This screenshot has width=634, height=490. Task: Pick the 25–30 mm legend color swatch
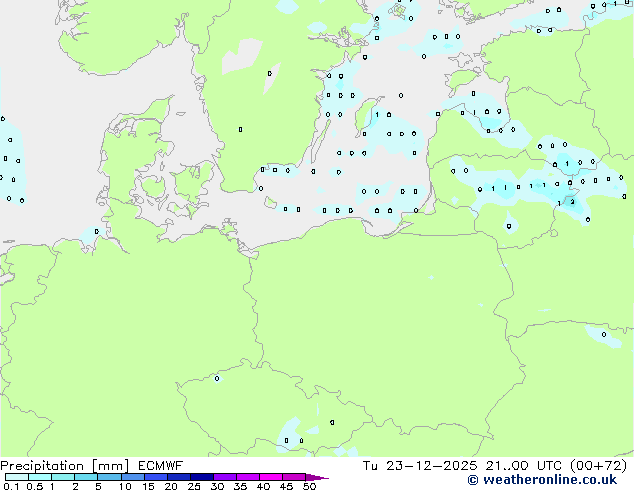[202, 477]
